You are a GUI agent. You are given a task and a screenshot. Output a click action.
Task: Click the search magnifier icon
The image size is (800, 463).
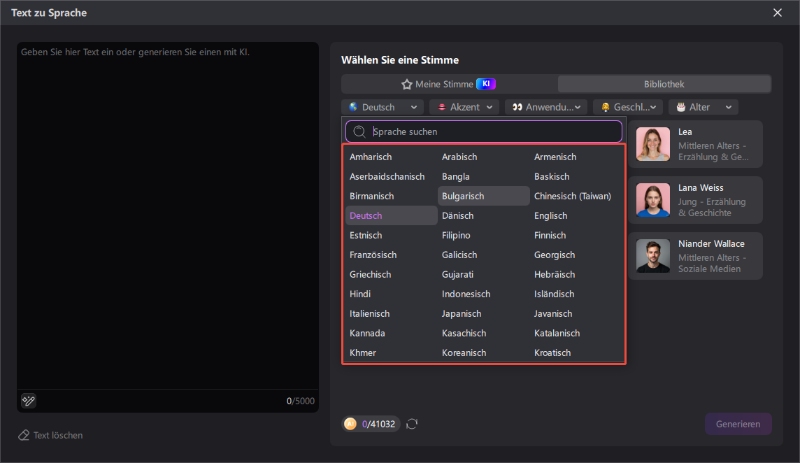pos(359,131)
